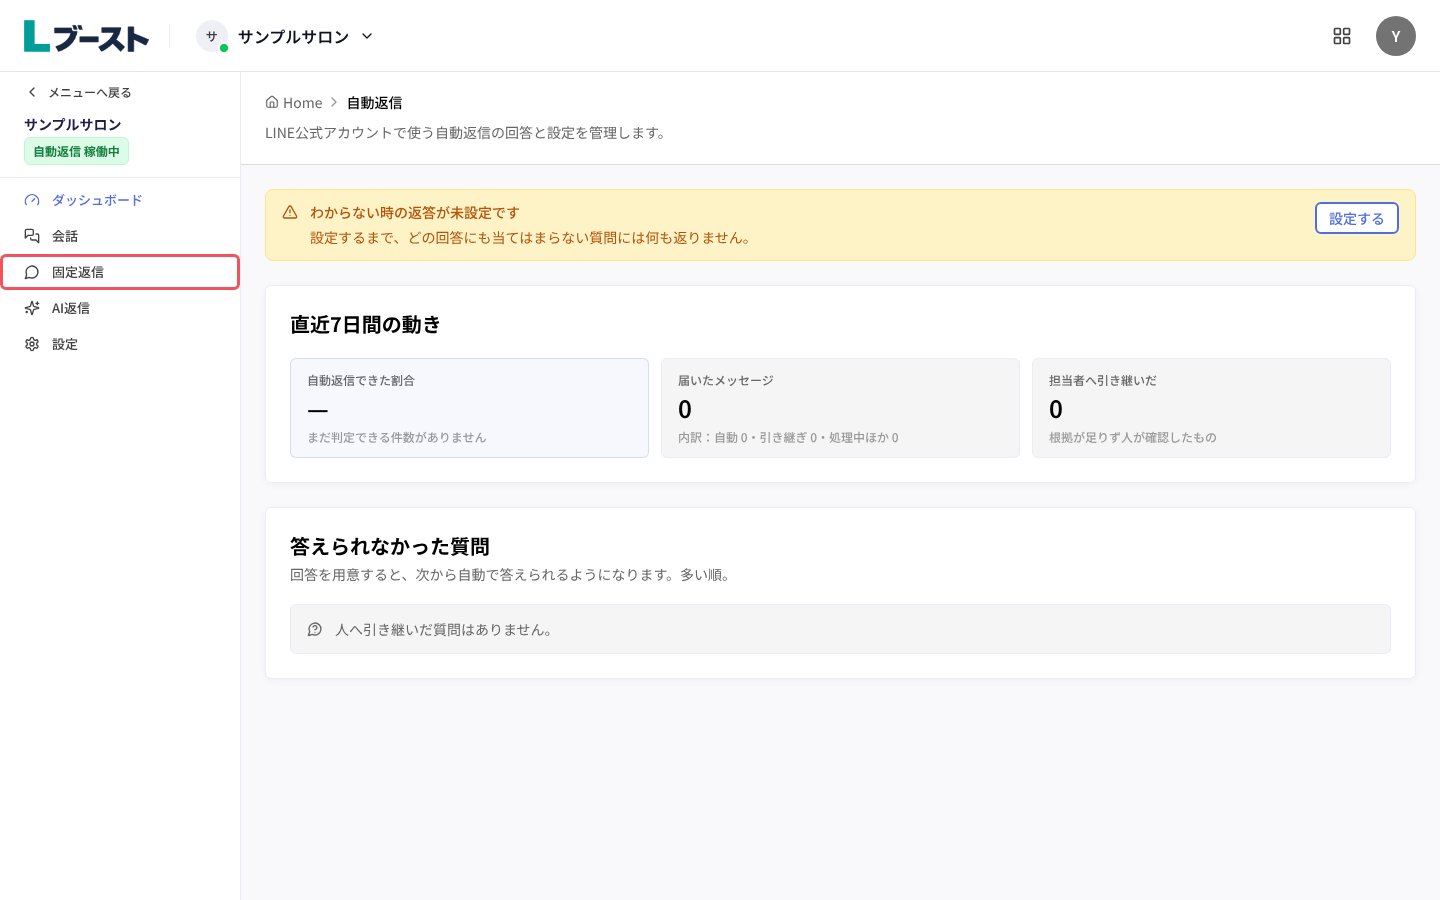Viewport: 1440px width, 900px height.
Task: Click the Home house icon in breadcrumb
Action: tap(272, 102)
